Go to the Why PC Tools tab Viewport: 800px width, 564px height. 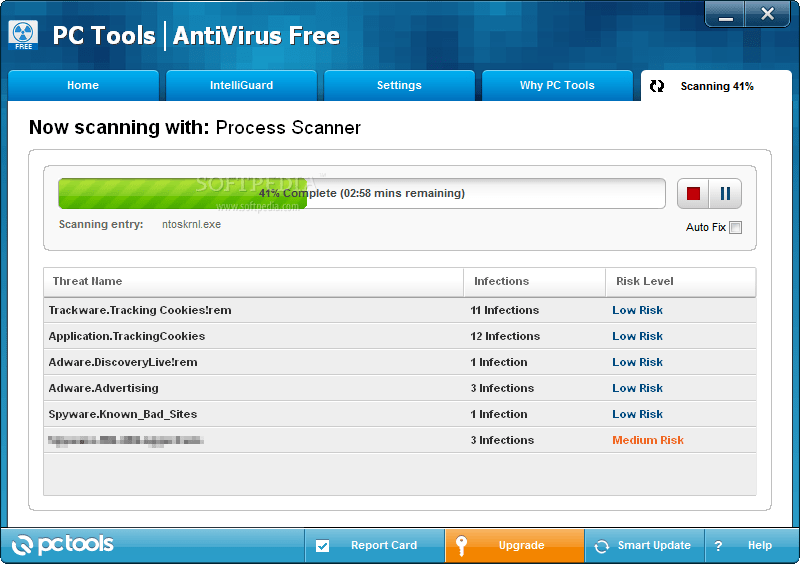(557, 85)
